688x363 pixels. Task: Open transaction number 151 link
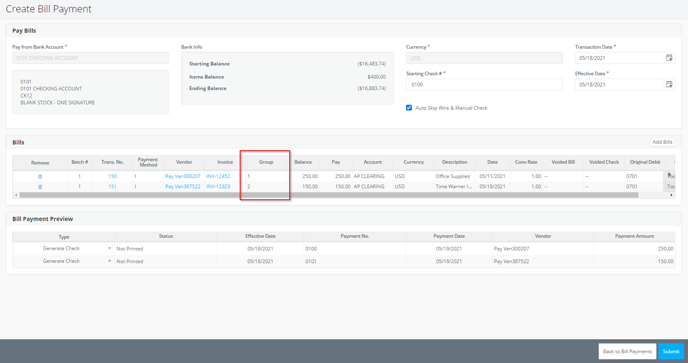pos(112,187)
